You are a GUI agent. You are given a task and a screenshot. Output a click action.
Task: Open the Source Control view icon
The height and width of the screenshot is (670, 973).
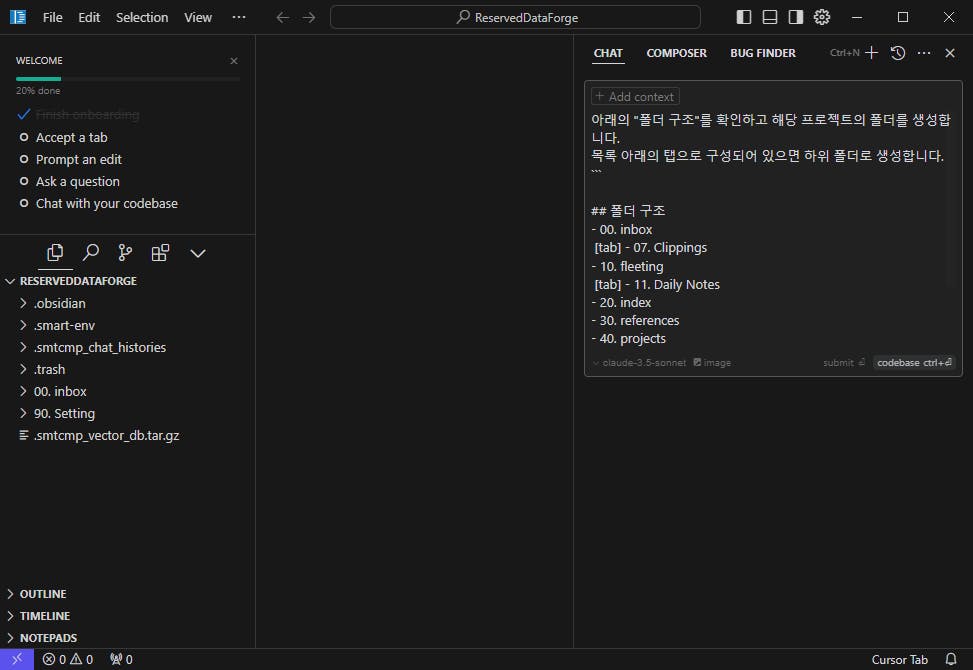(x=125, y=252)
